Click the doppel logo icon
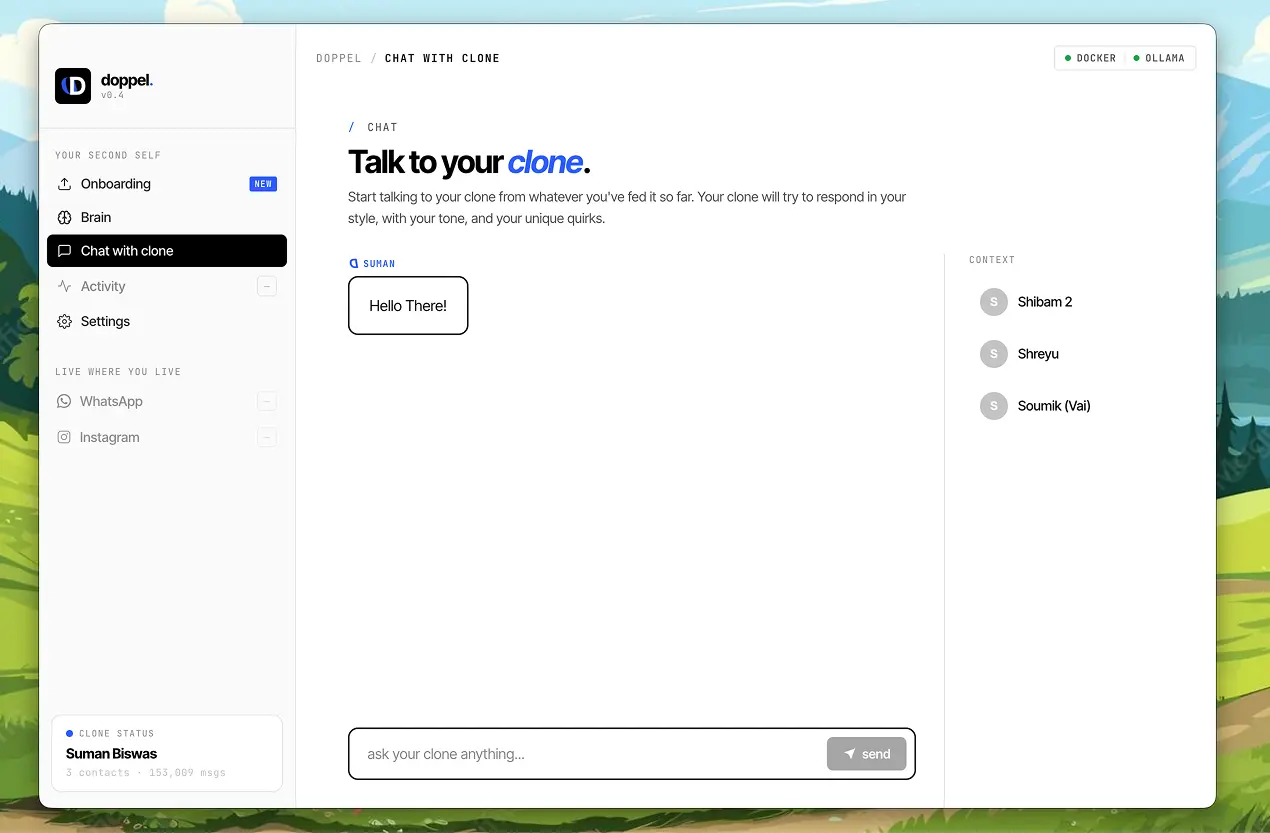 point(73,86)
